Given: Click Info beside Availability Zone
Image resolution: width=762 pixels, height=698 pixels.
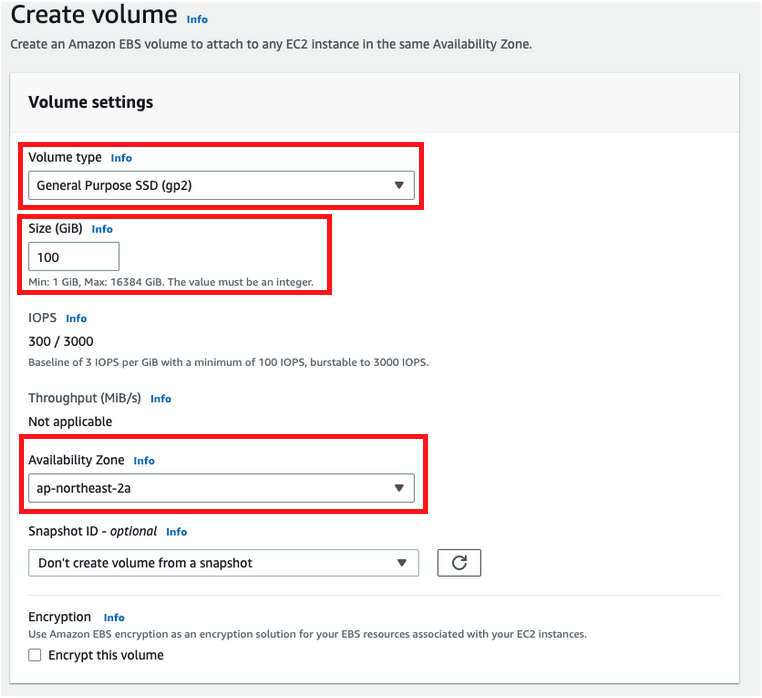Looking at the screenshot, I should pos(144,461).
